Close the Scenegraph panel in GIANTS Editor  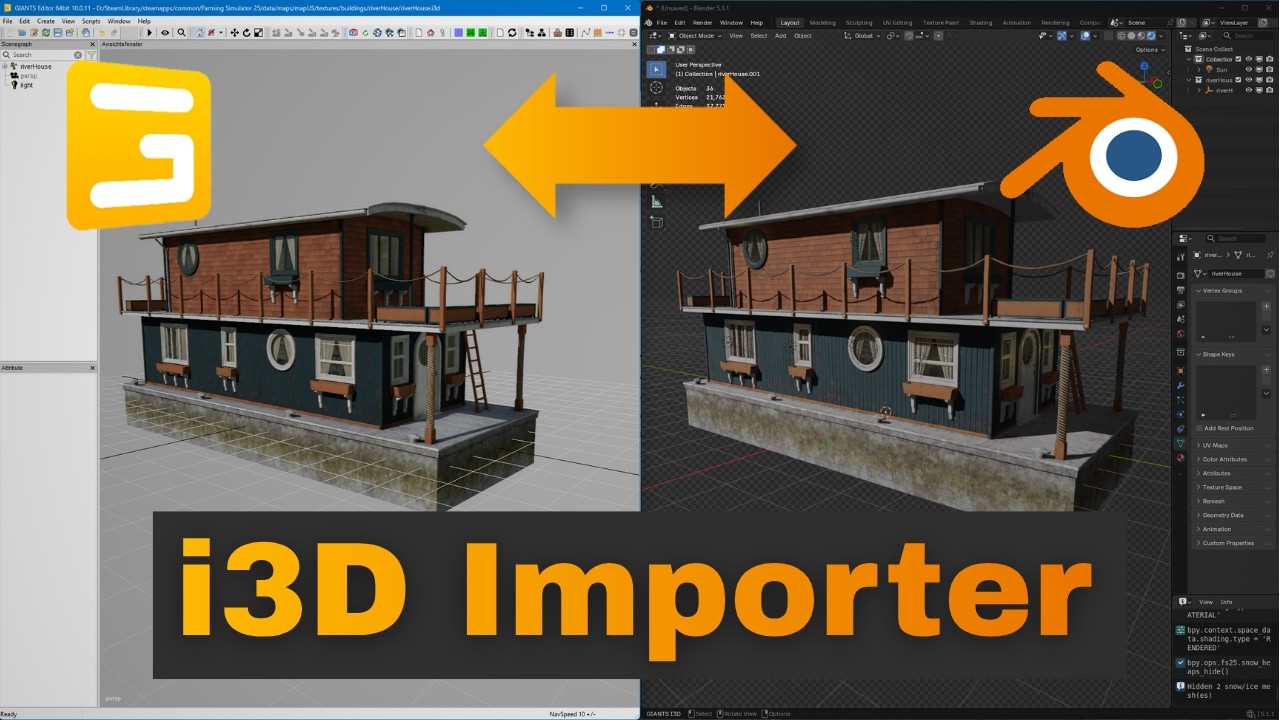(x=92, y=44)
